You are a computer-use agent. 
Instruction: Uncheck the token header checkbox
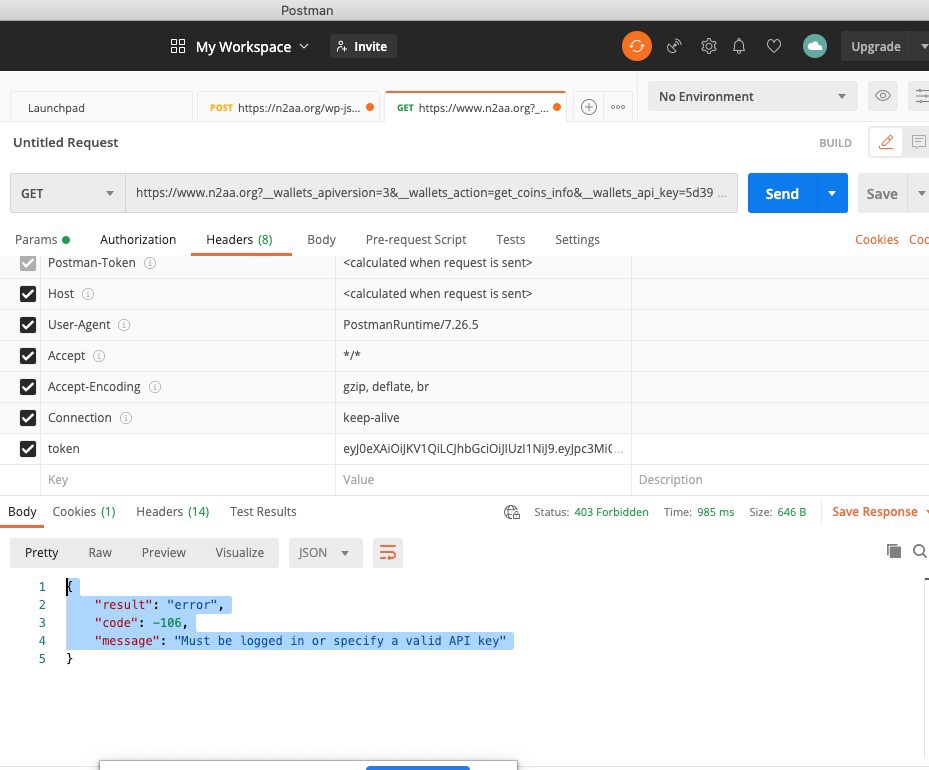pyautogui.click(x=28, y=449)
